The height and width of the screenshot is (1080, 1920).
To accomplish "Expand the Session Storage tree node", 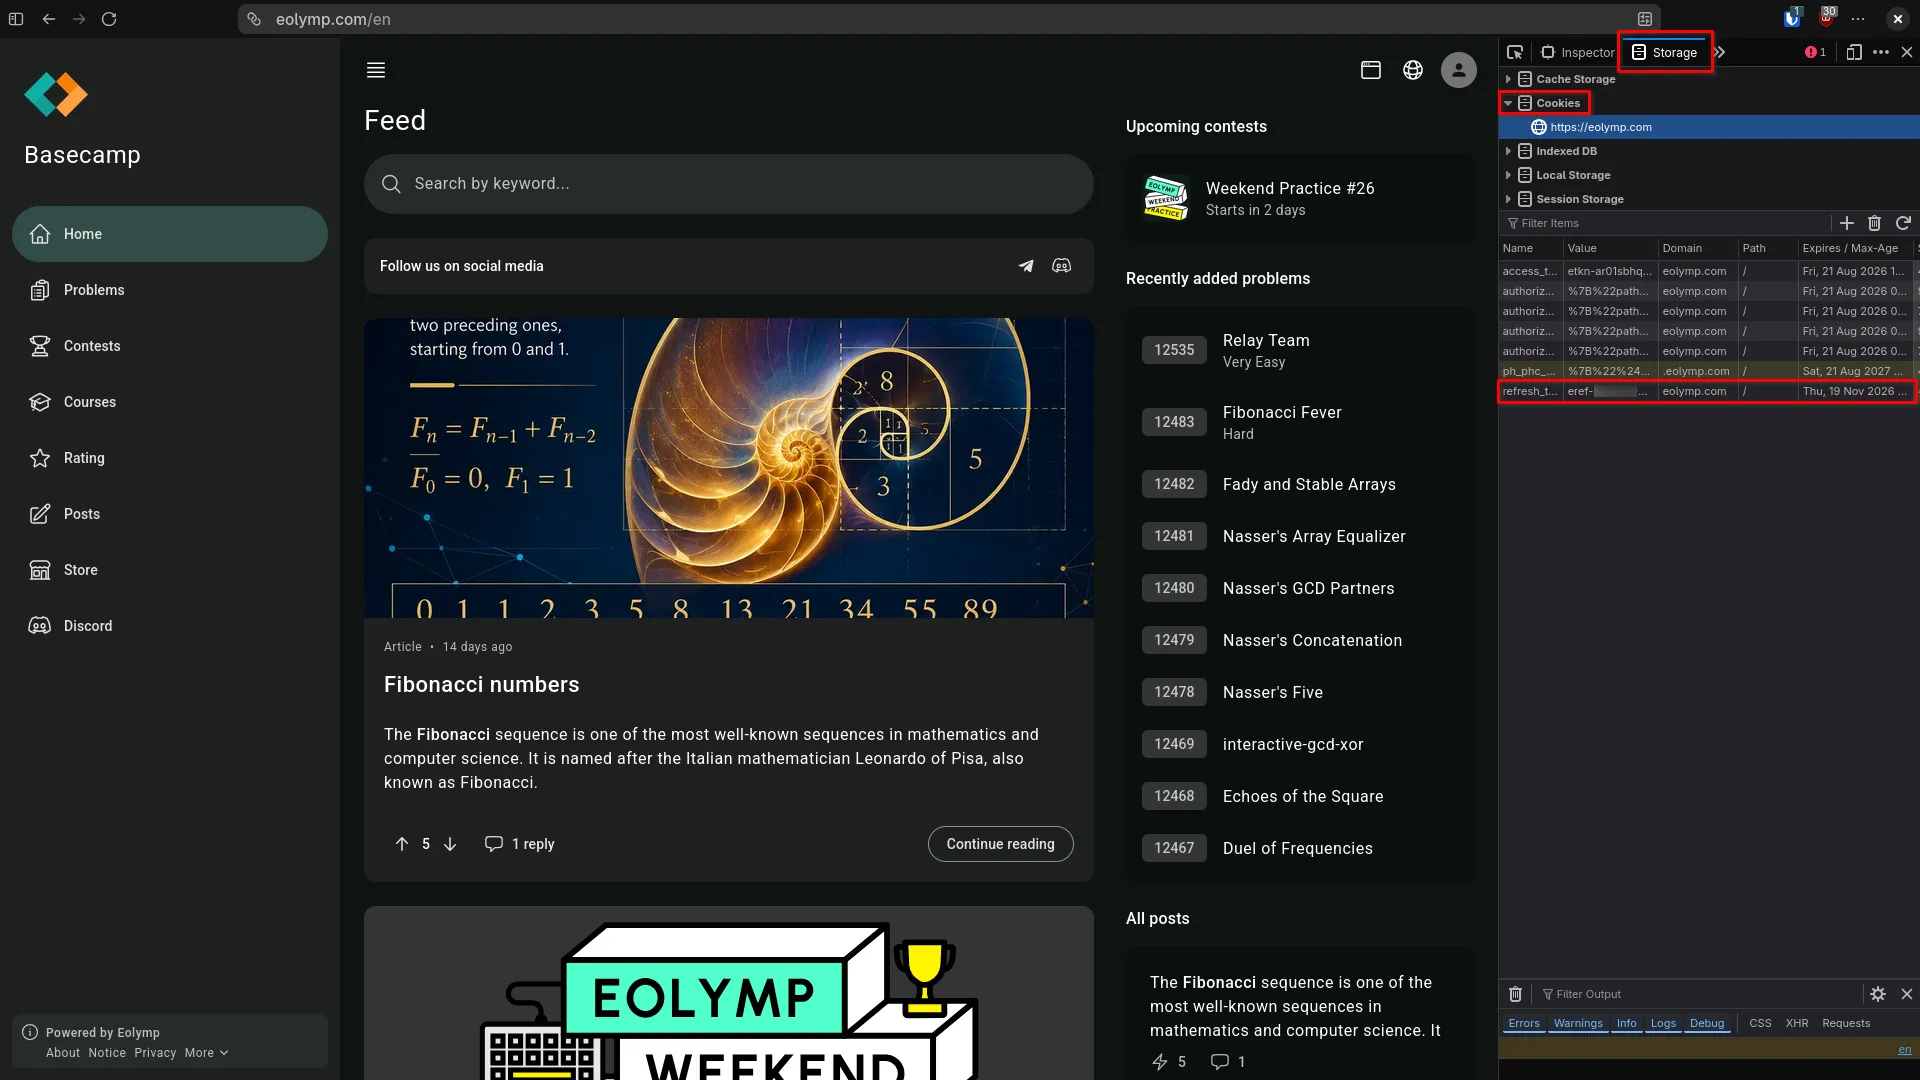I will pyautogui.click(x=1508, y=199).
